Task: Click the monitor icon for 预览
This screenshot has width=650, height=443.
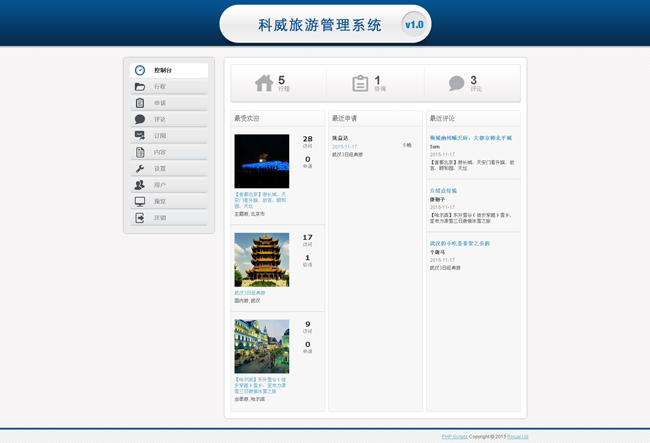Action: [140, 201]
